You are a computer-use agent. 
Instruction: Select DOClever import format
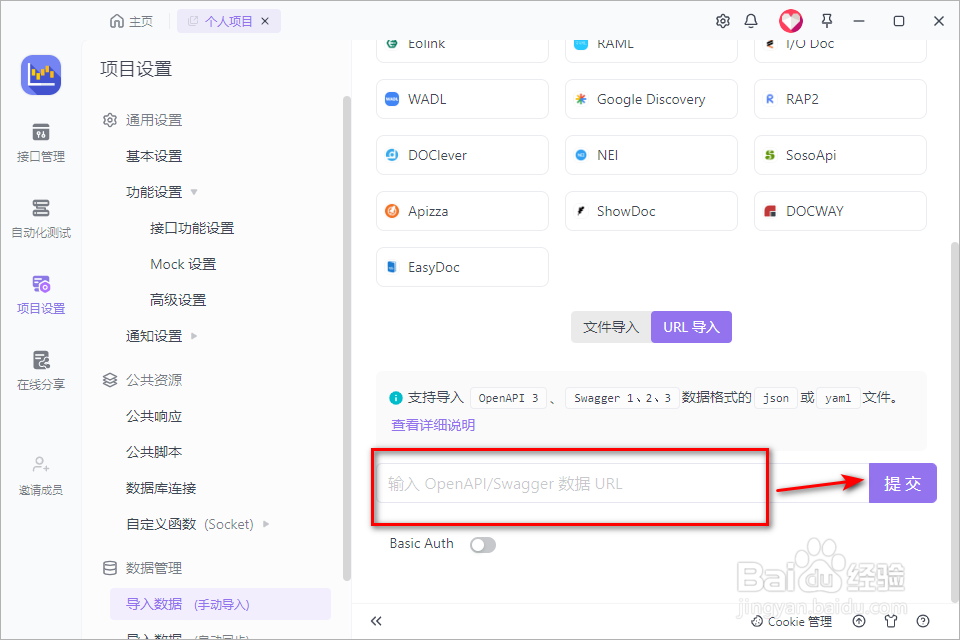pos(462,155)
